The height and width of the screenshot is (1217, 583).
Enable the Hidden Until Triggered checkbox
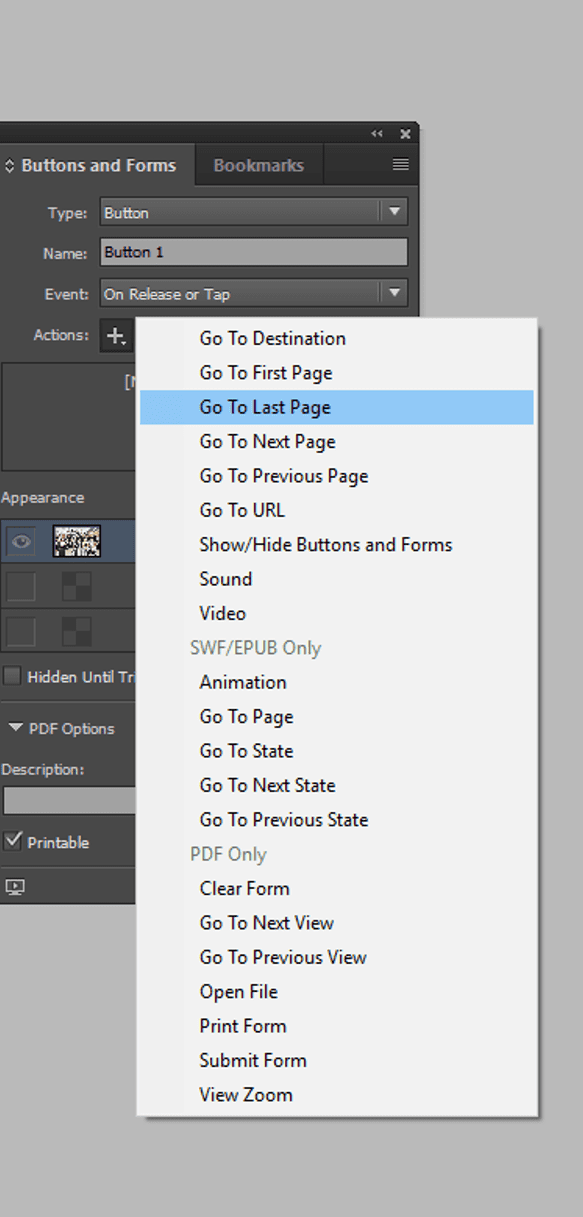point(12,677)
